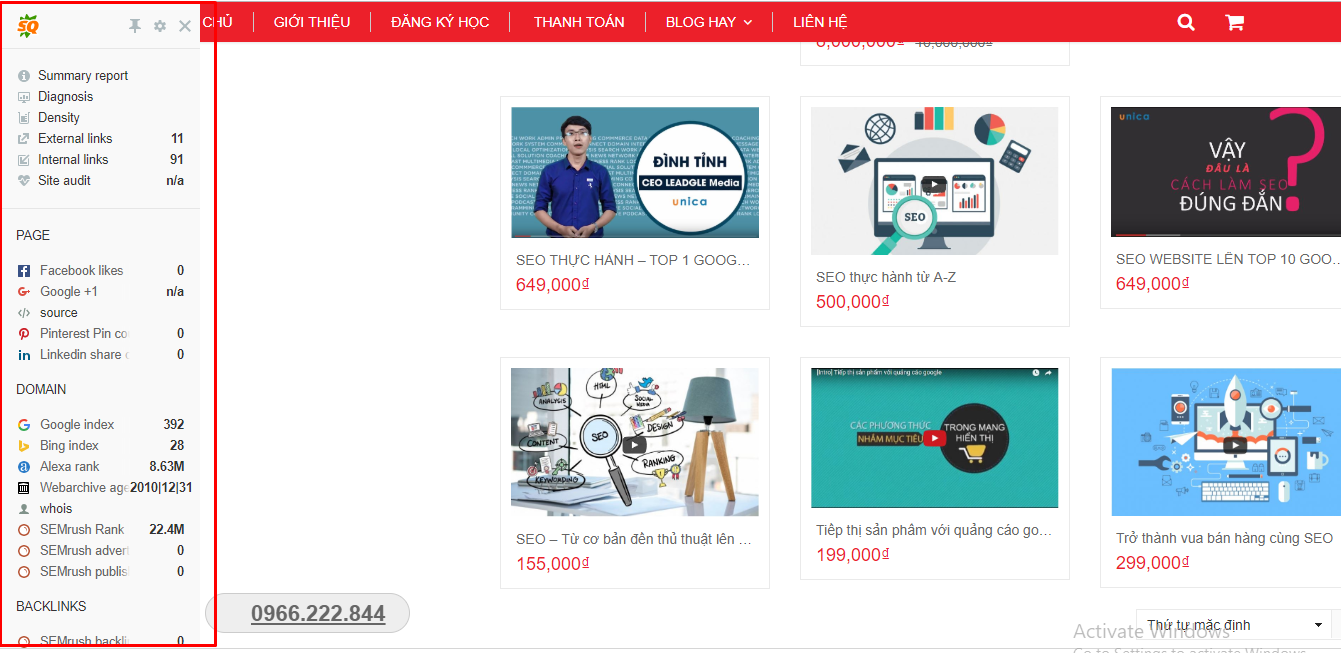Close the SEOquake sidebar panel
Viewport: 1341px width, 653px height.
(185, 26)
